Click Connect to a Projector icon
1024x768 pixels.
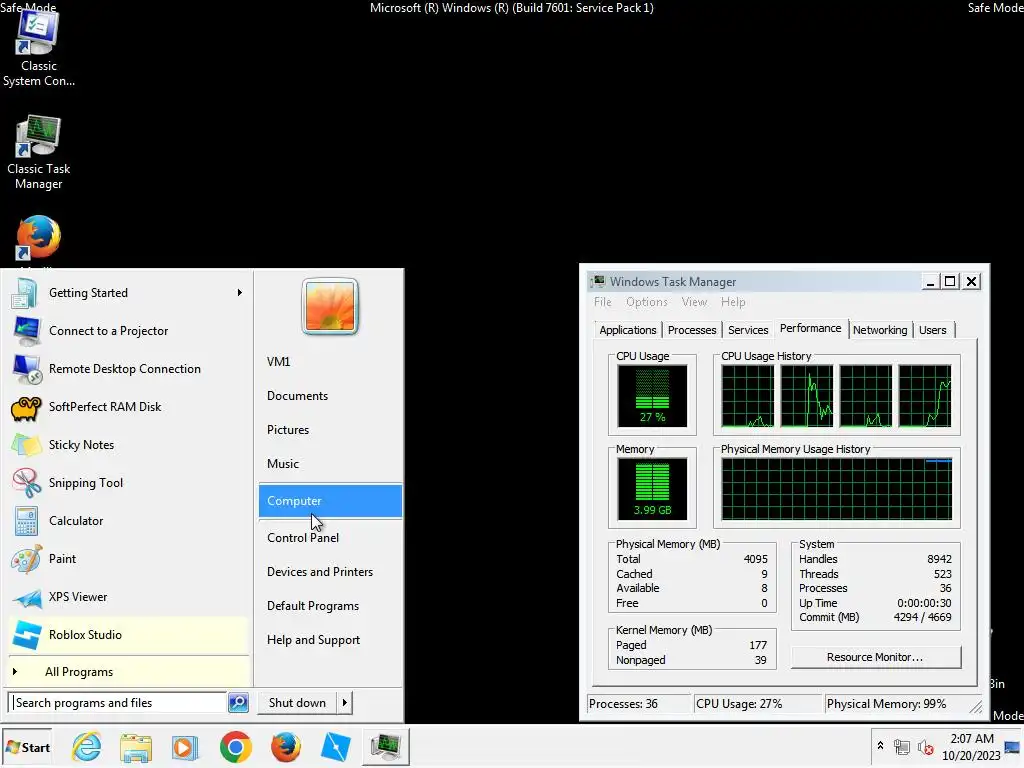click(x=27, y=330)
